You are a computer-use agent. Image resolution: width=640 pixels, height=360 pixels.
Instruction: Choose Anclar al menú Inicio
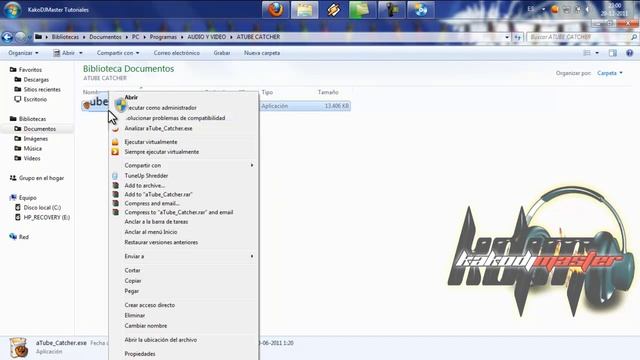click(x=151, y=232)
